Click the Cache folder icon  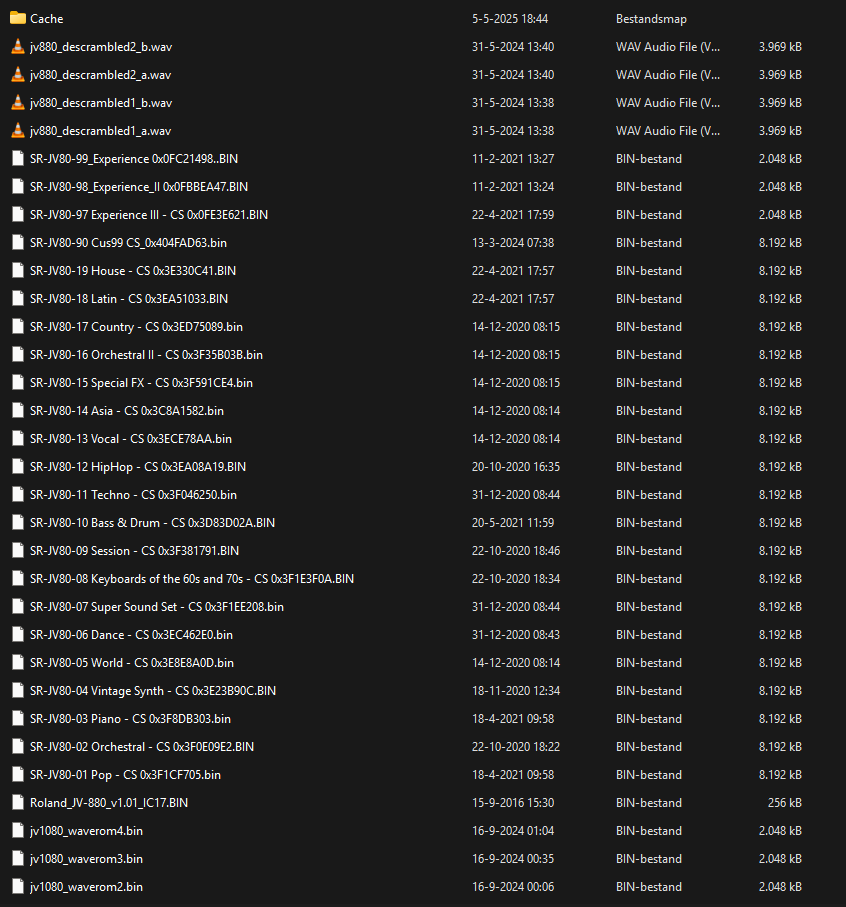pyautogui.click(x=18, y=19)
